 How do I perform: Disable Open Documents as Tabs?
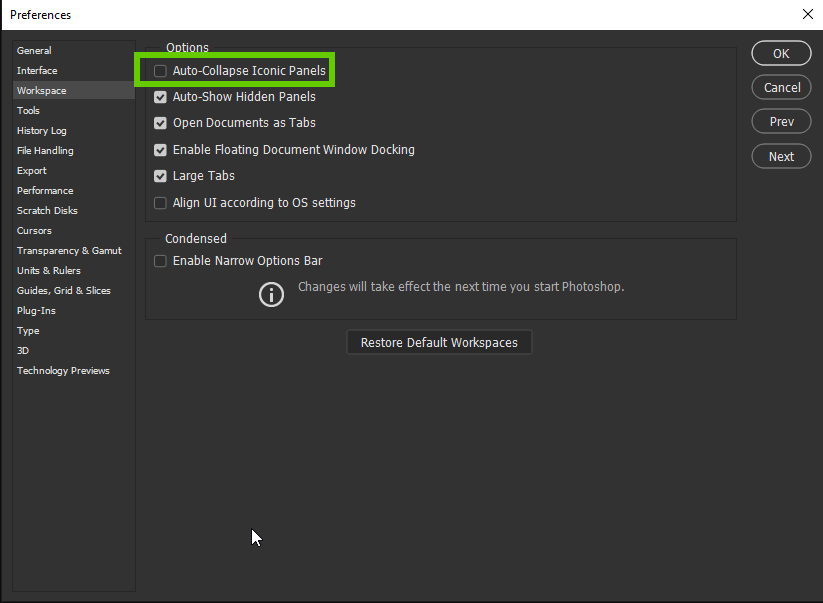click(160, 123)
